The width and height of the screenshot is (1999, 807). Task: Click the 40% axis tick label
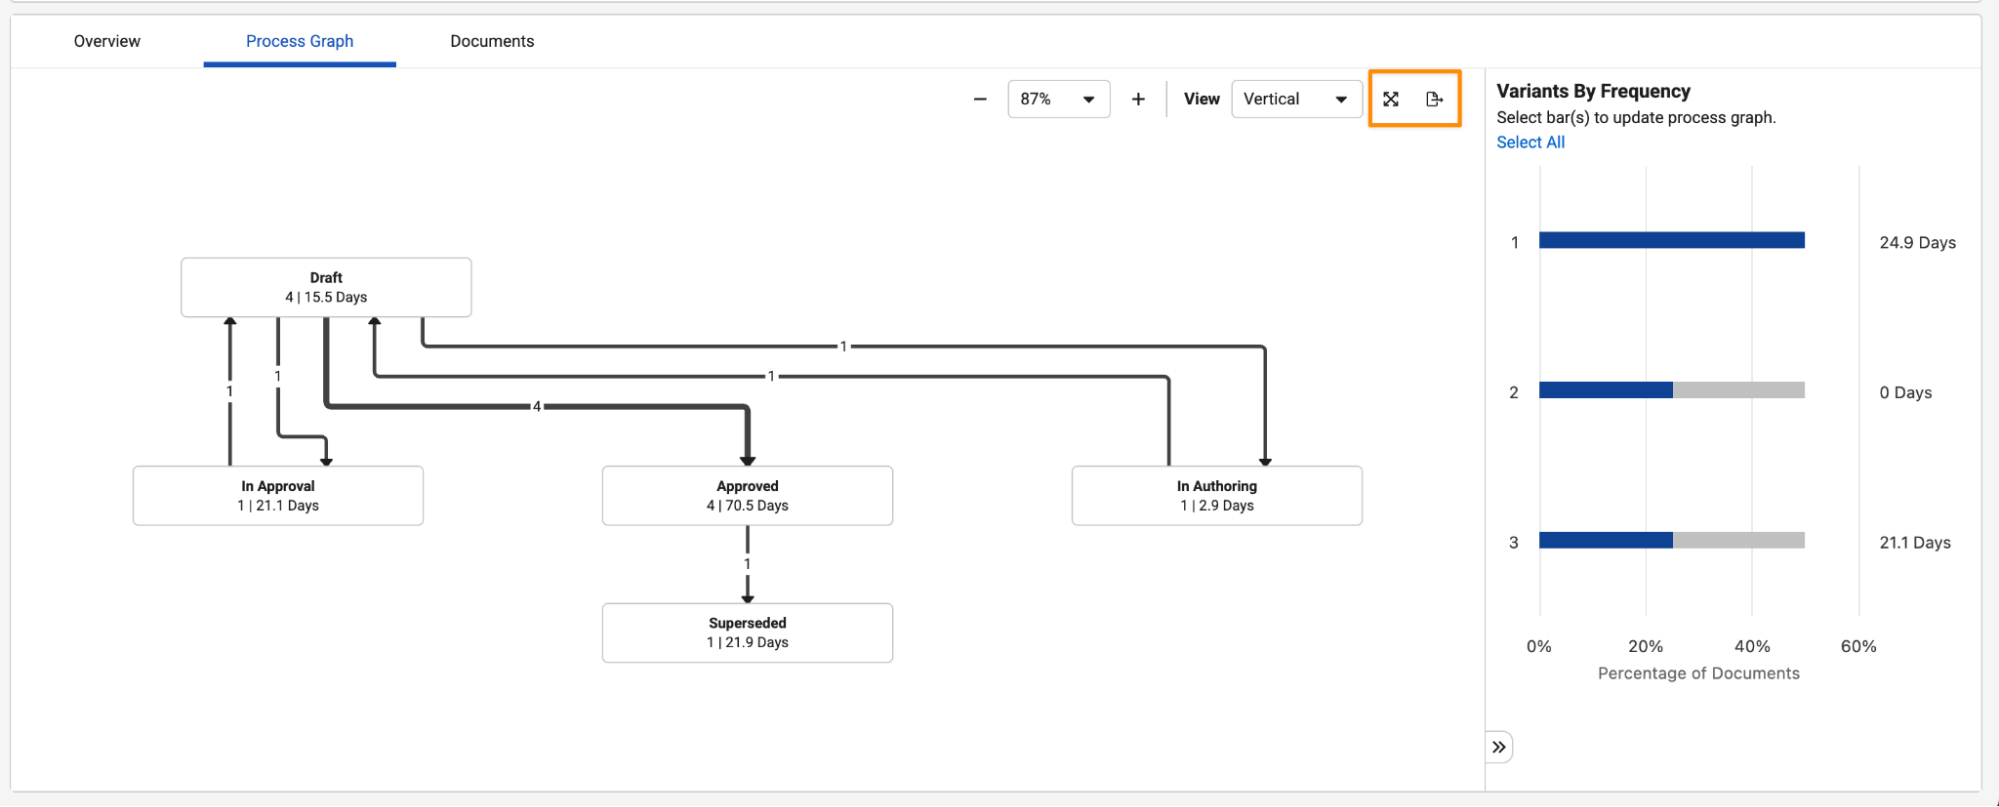point(1752,646)
